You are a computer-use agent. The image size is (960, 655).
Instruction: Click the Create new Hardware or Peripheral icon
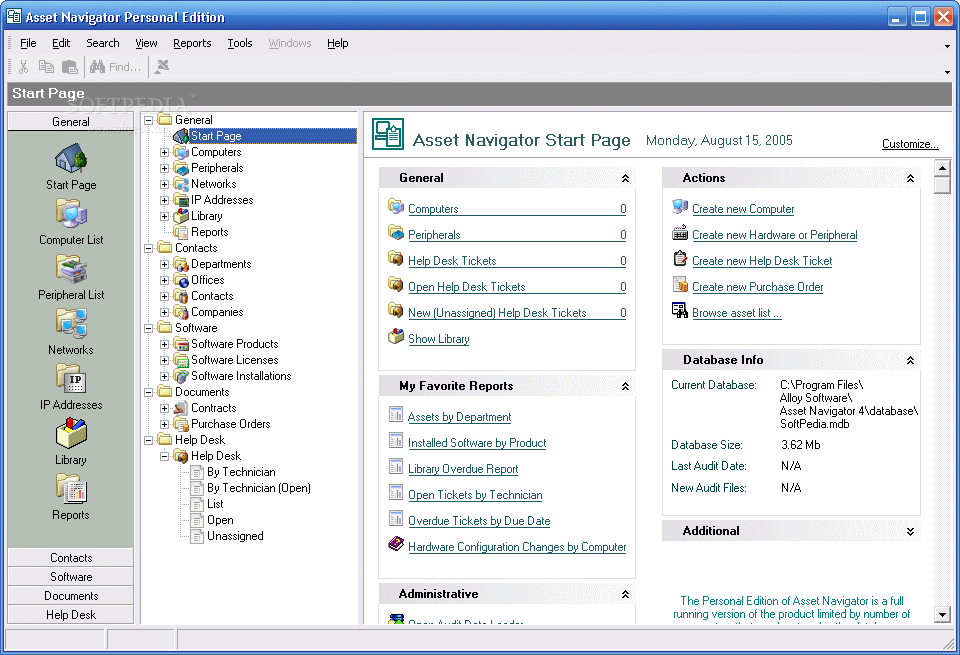tap(680, 233)
